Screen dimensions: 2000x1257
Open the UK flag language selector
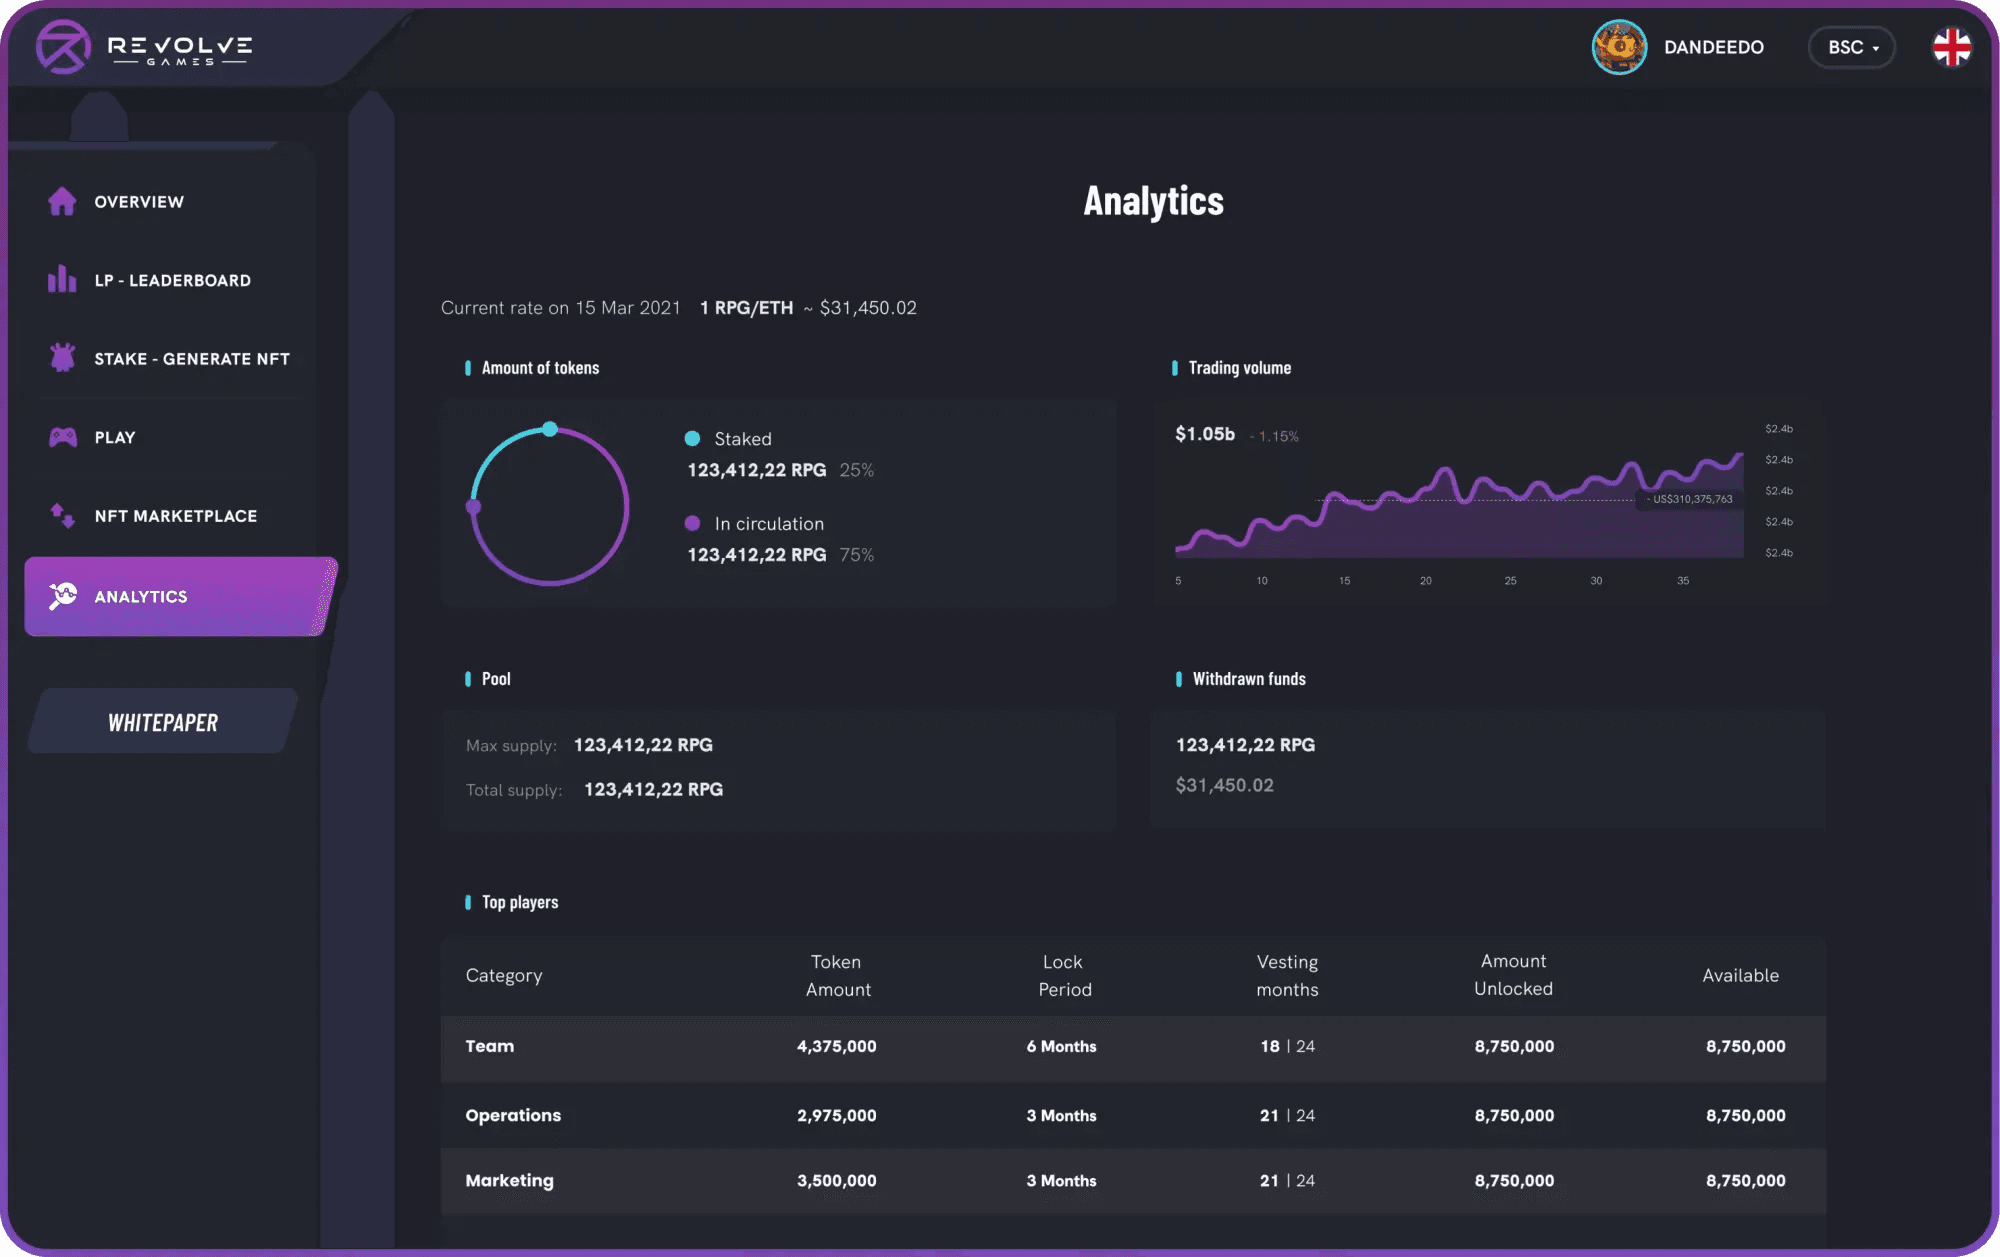(x=1951, y=47)
